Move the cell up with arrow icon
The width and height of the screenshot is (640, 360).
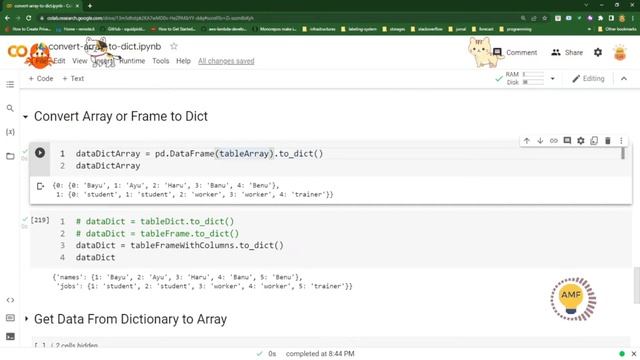pos(527,141)
